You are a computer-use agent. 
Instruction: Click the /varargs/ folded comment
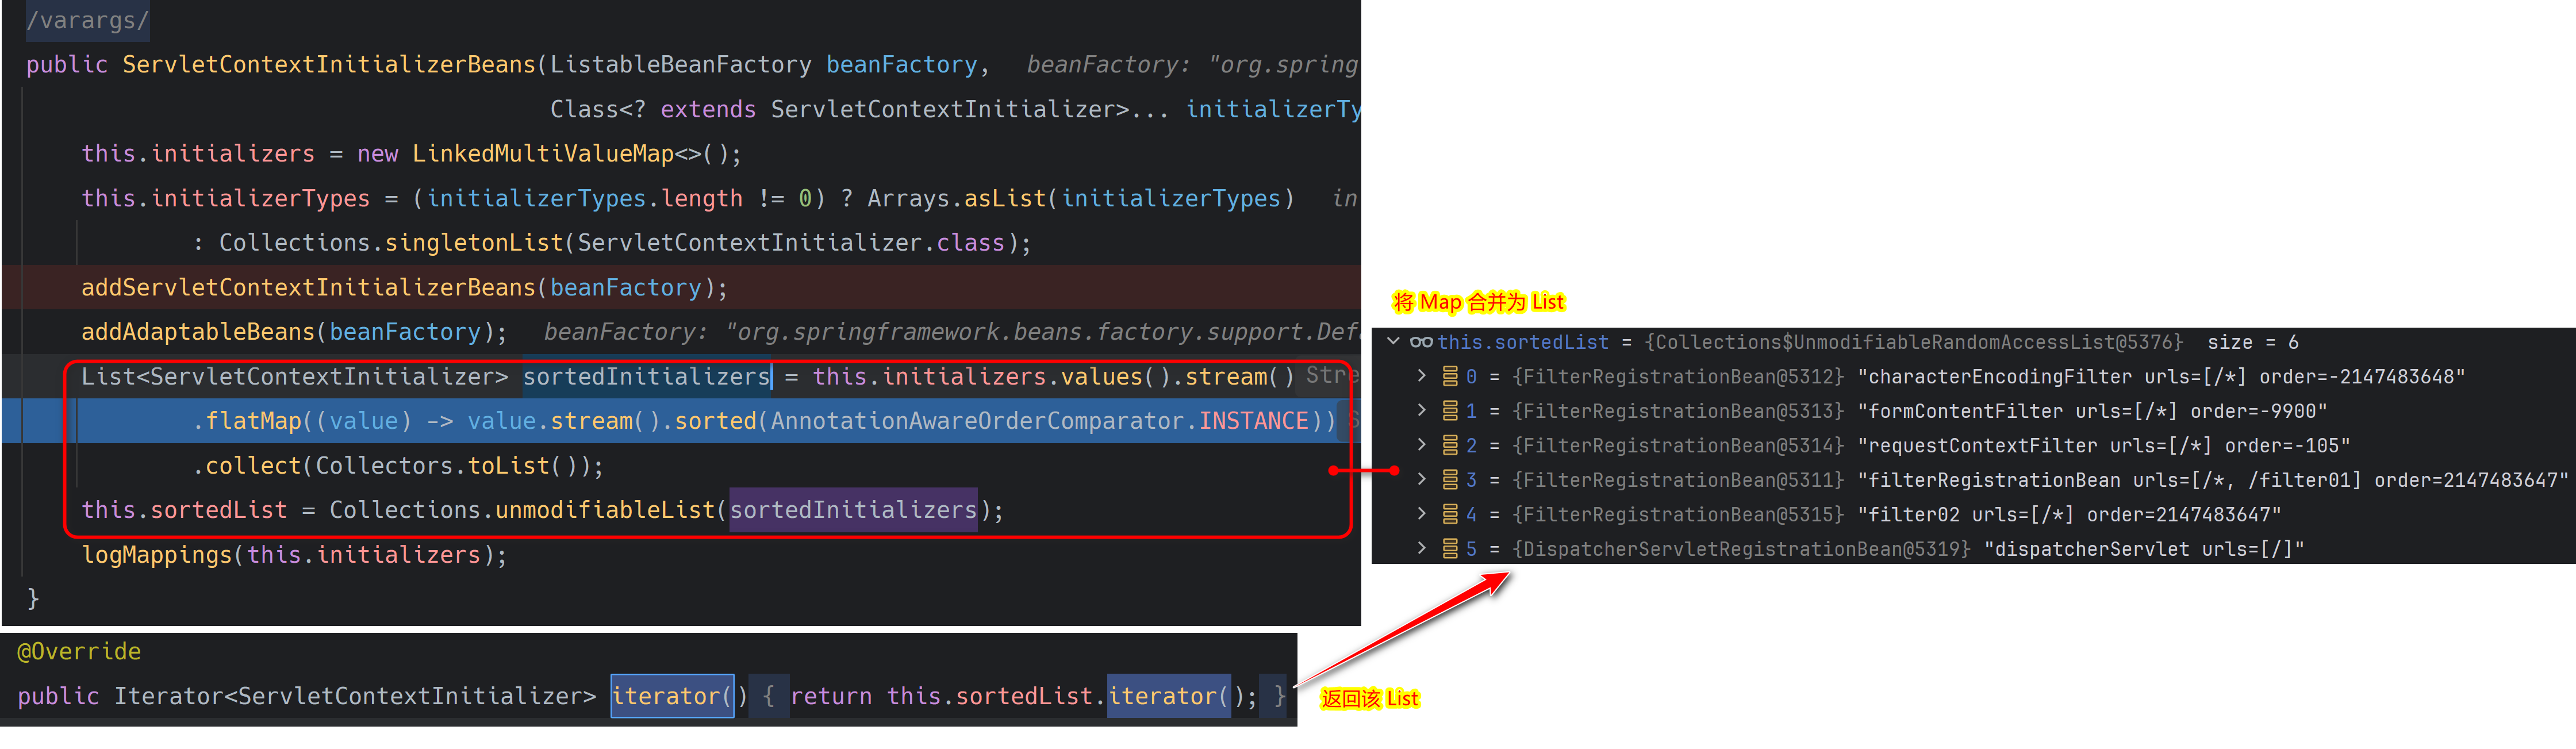click(x=87, y=20)
